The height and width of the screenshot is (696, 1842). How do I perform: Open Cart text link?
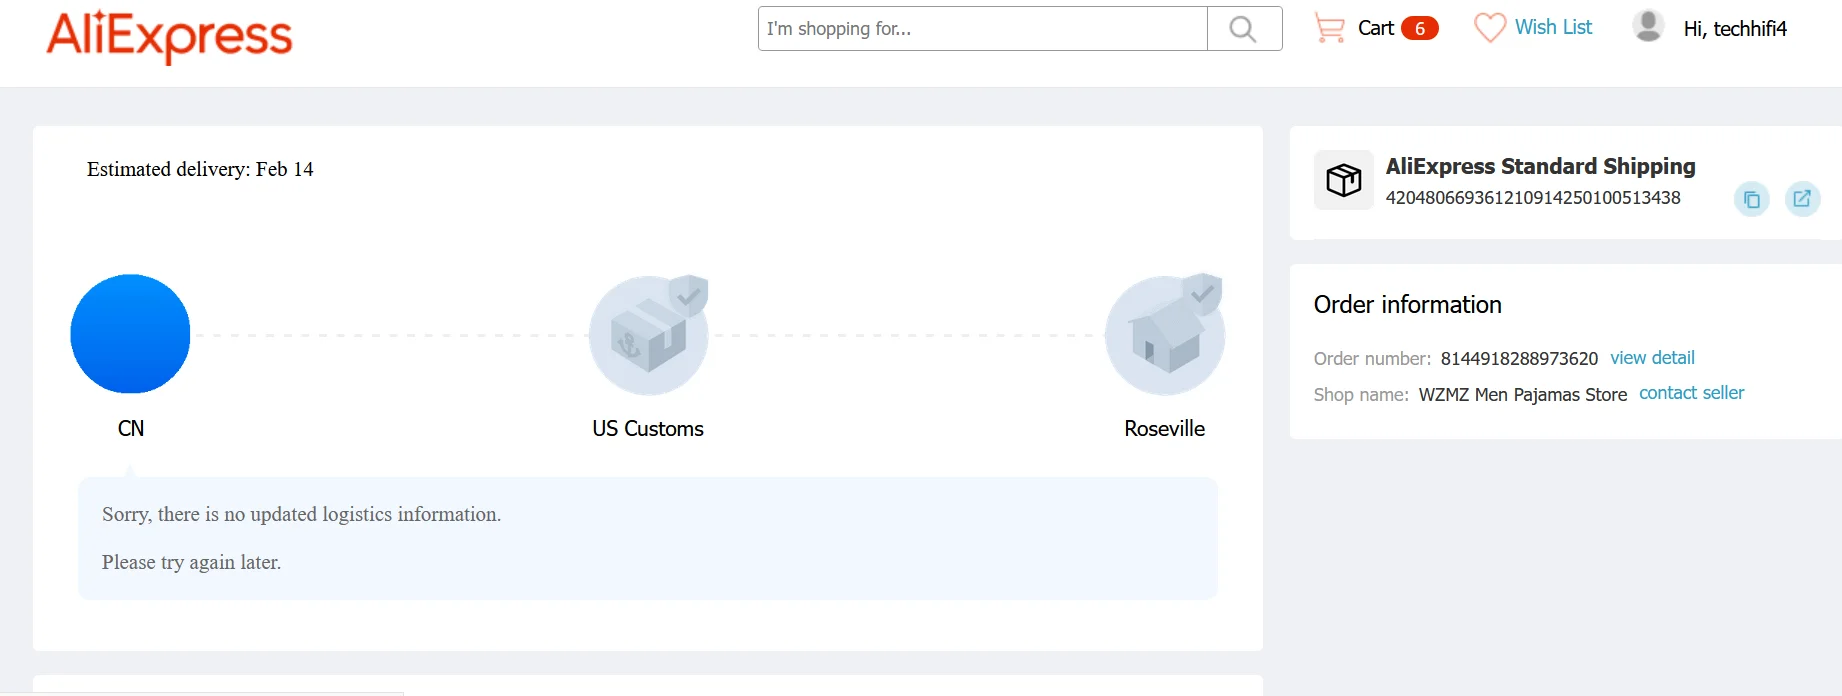pos(1376,28)
